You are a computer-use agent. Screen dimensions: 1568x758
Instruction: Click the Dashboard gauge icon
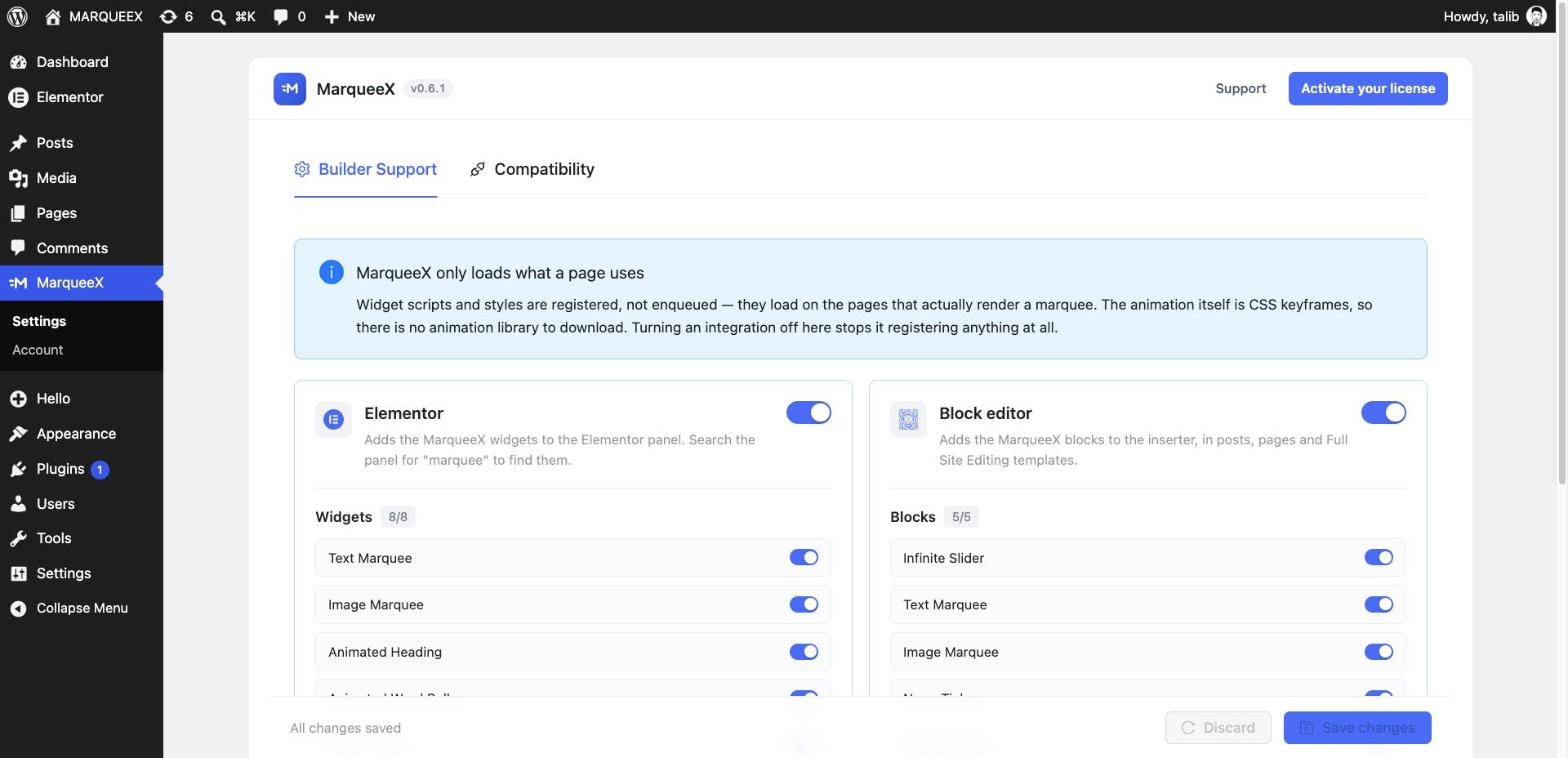tap(18, 62)
